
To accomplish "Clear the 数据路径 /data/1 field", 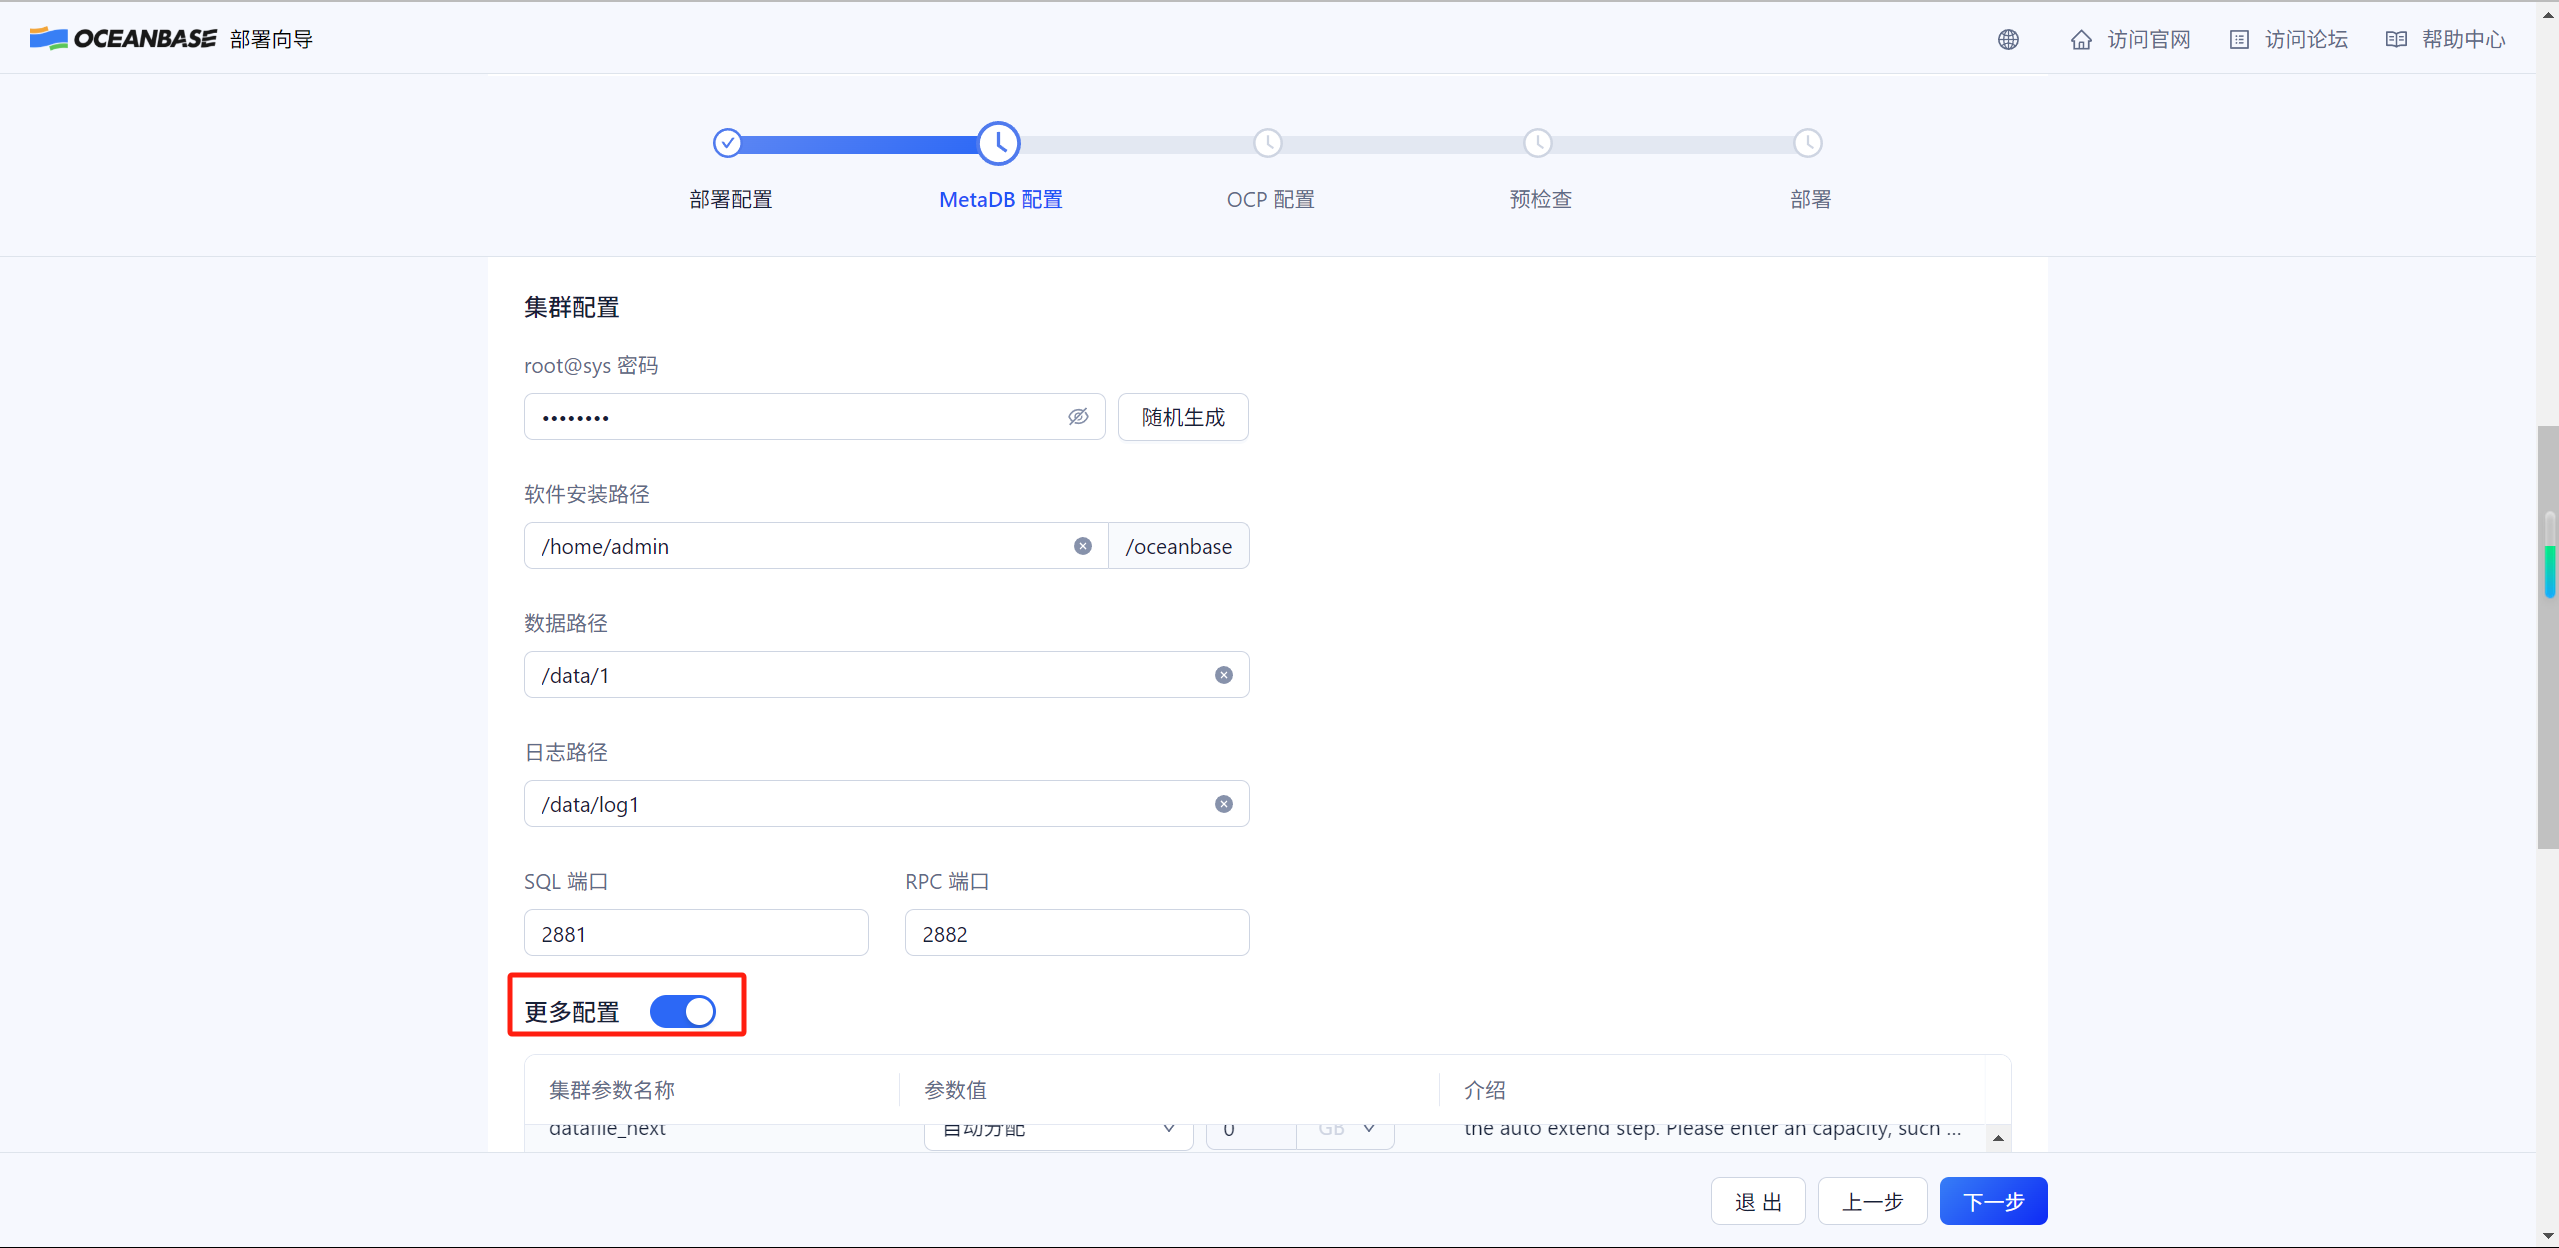I will point(1223,675).
